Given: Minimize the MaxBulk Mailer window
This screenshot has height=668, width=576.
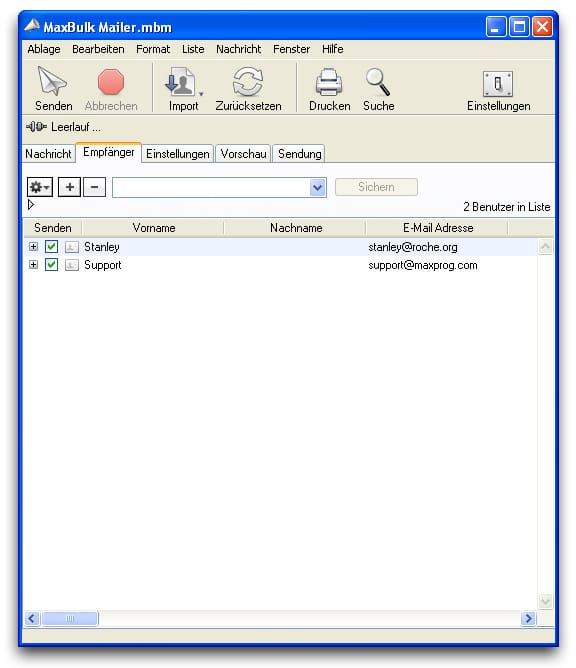Looking at the screenshot, I should pyautogui.click(x=496, y=27).
